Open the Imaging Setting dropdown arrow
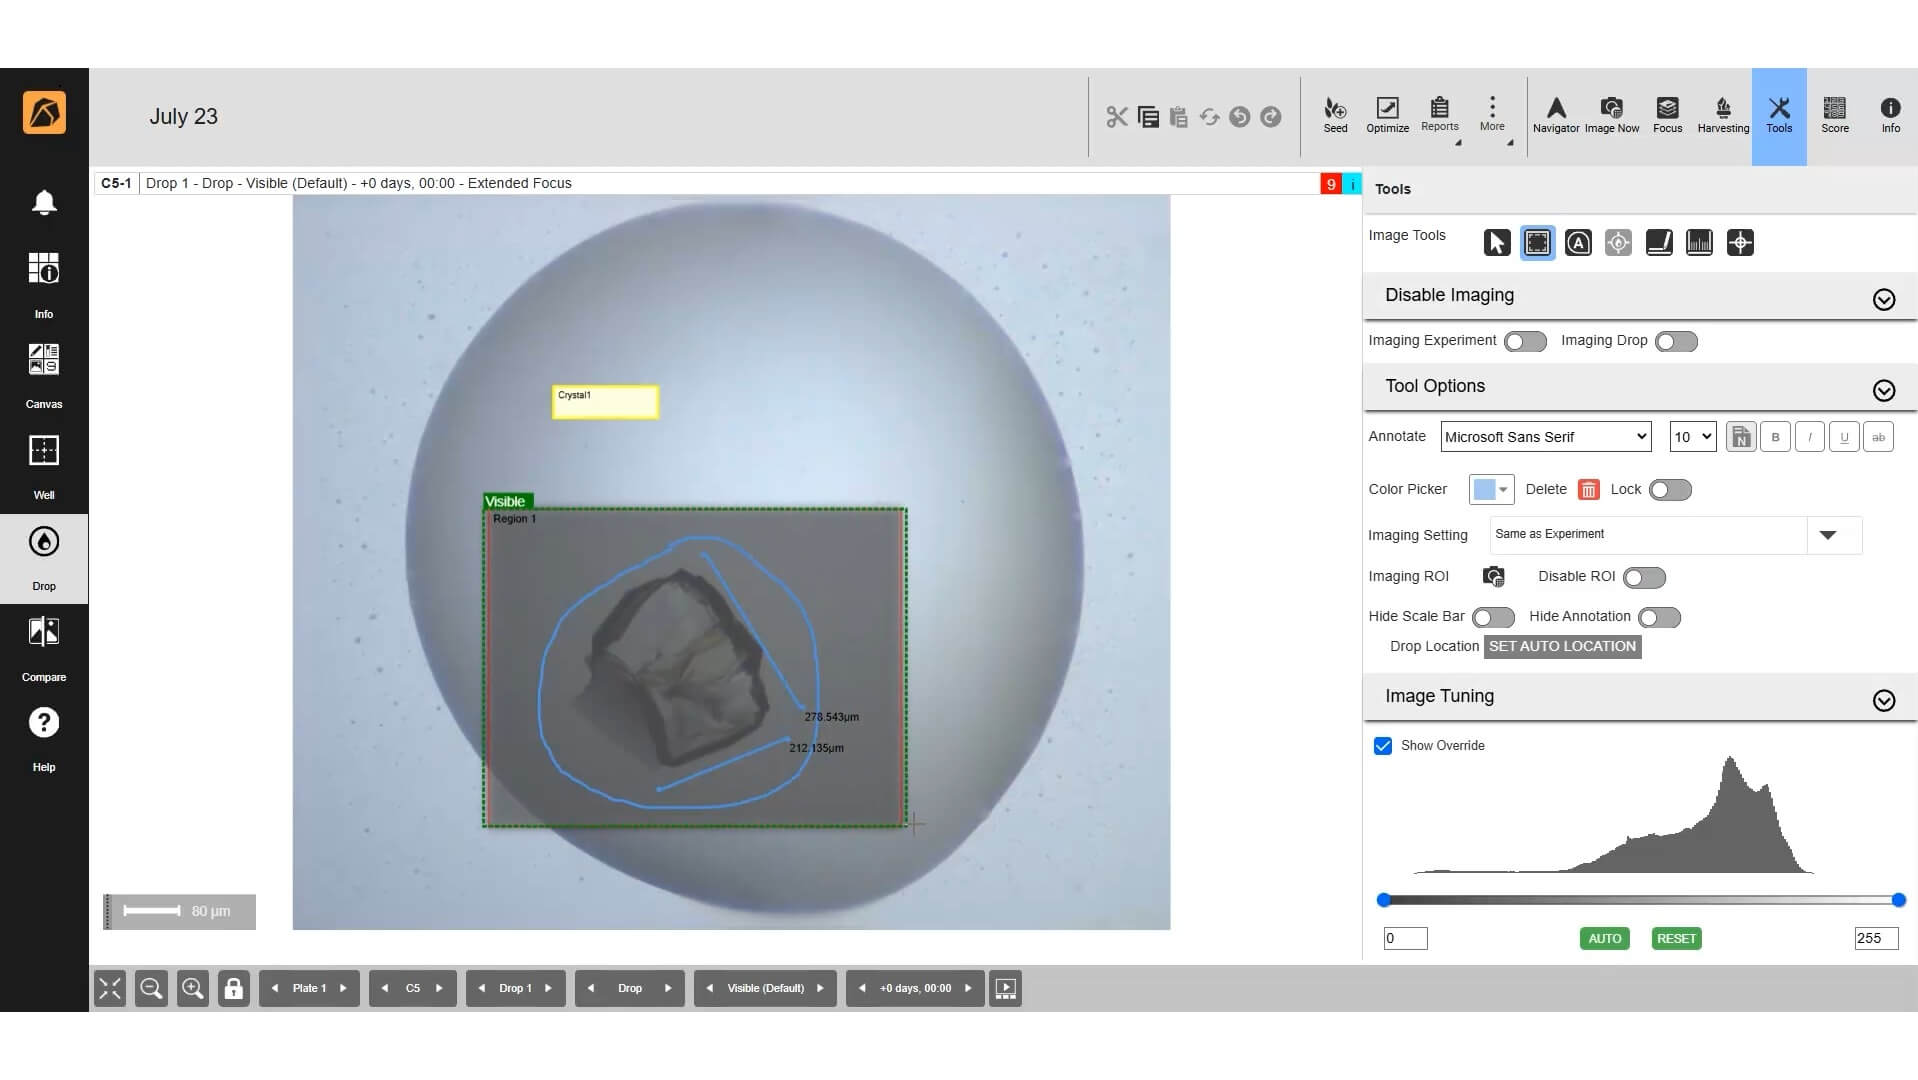The width and height of the screenshot is (1918, 1080). pyautogui.click(x=1827, y=535)
